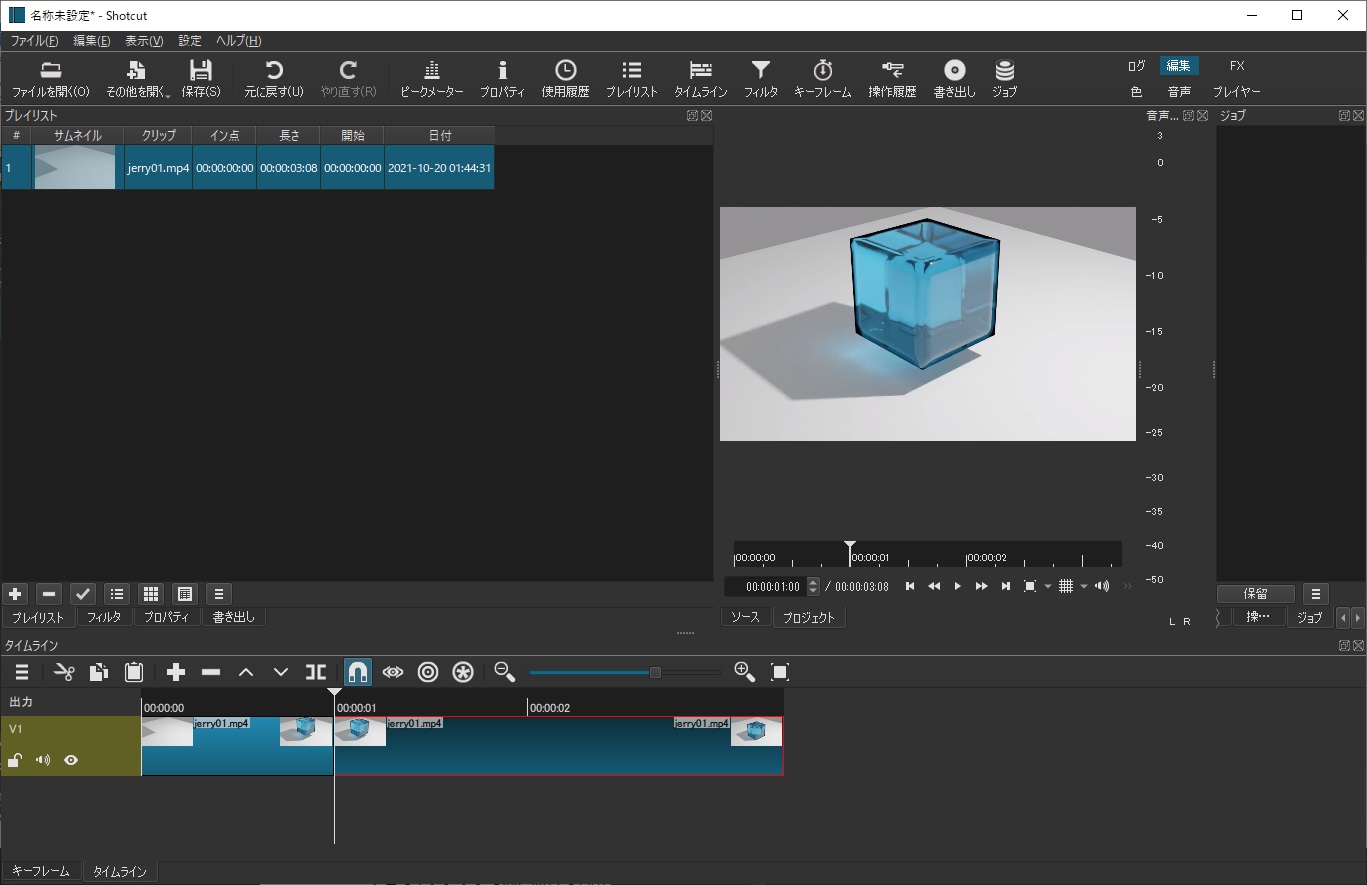Viewport: 1367px width, 885px height.
Task: Open ヘルプ(H) menu
Action: (x=239, y=41)
